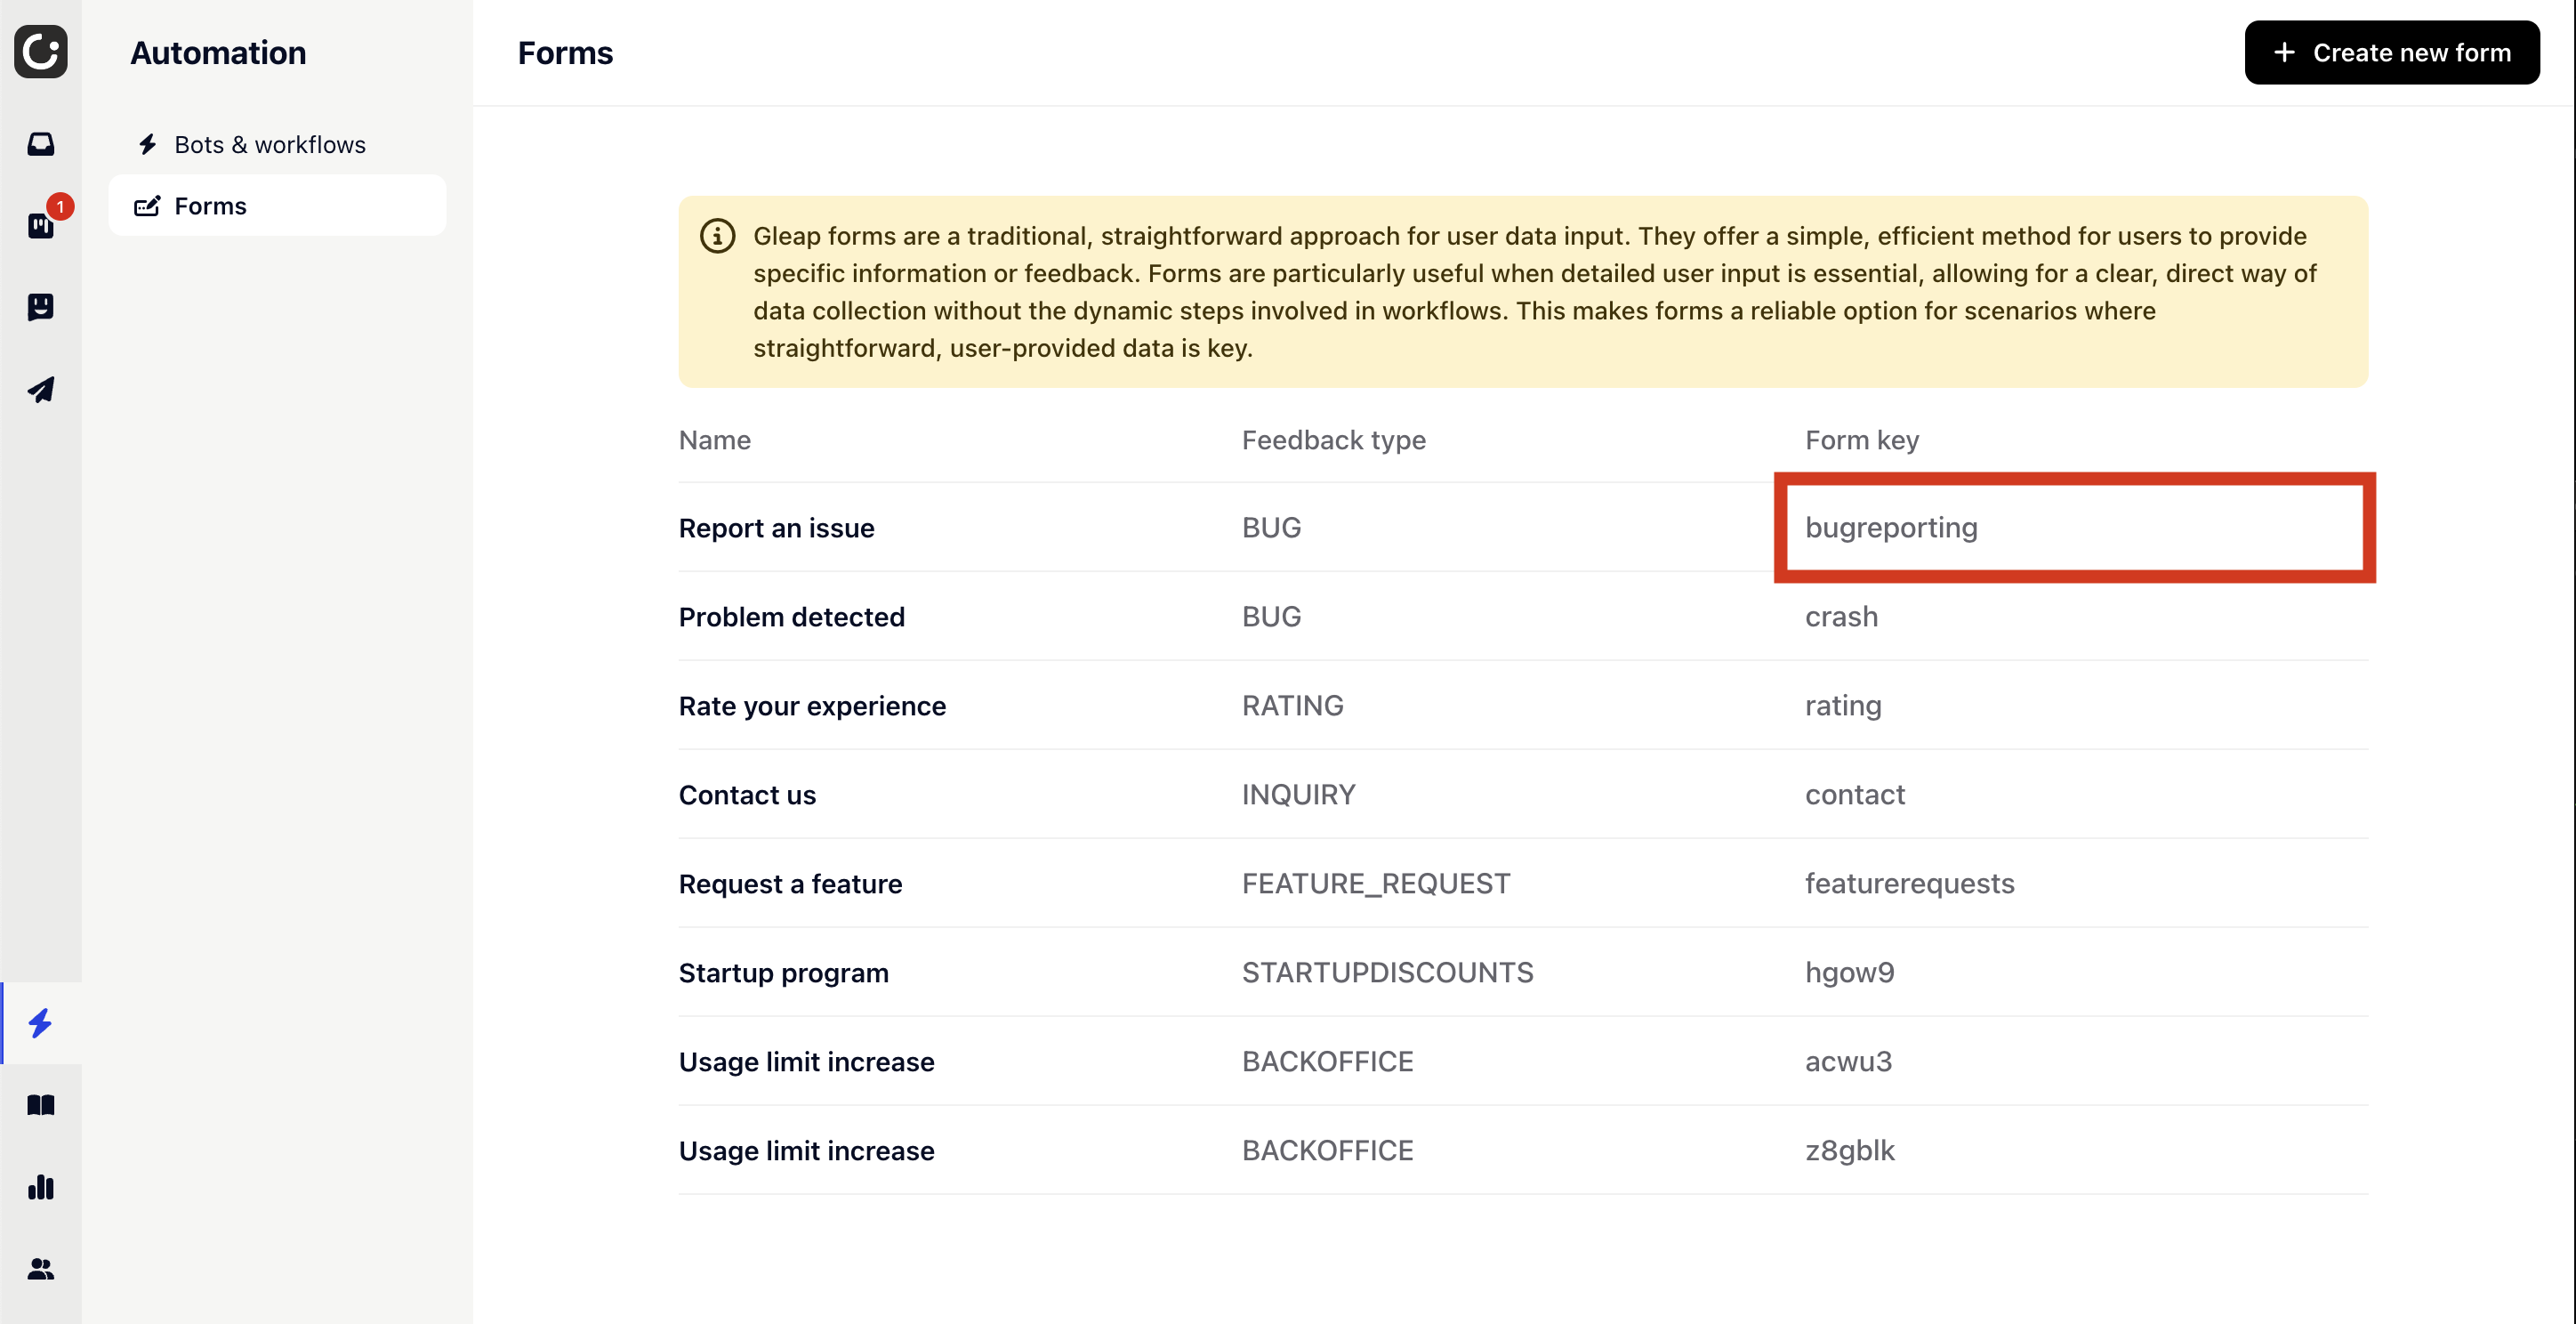
Task: Click the bugreporting form key cell
Action: [1891, 528]
